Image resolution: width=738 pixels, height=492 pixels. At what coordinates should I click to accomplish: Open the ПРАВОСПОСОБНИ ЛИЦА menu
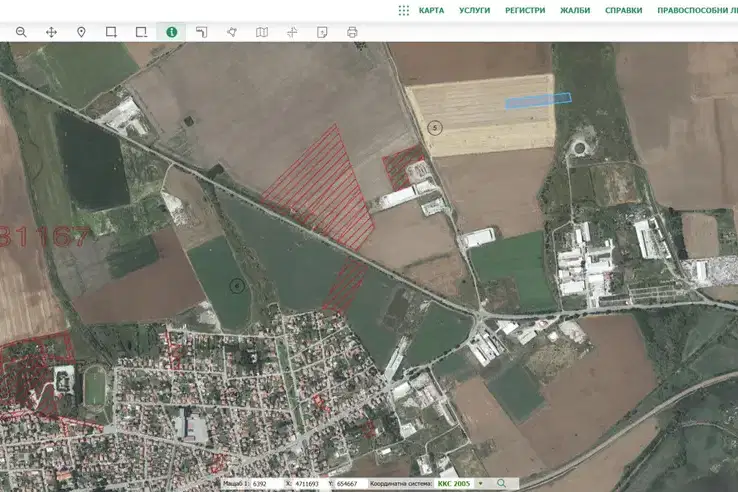click(x=698, y=10)
